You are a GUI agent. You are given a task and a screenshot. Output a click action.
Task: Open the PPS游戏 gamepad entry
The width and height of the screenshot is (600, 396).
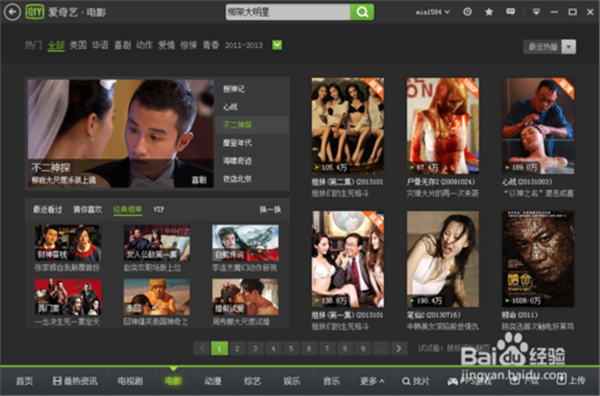[x=470, y=381]
